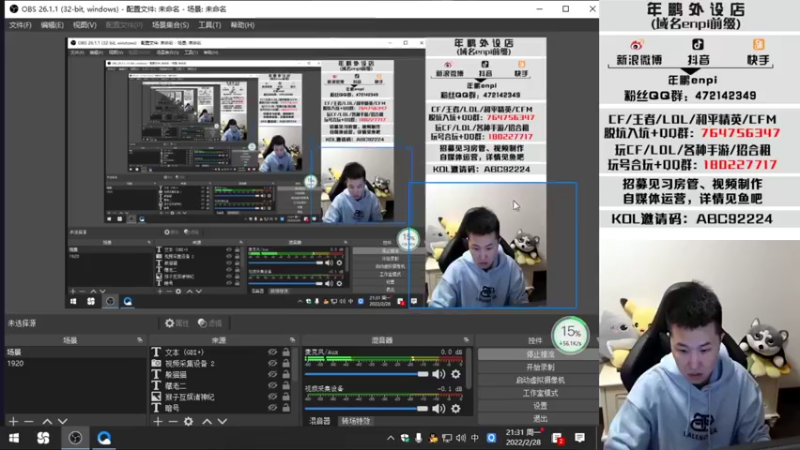The image size is (800, 450).
Task: Add a new source with the plus icon
Action: pyautogui.click(x=158, y=421)
